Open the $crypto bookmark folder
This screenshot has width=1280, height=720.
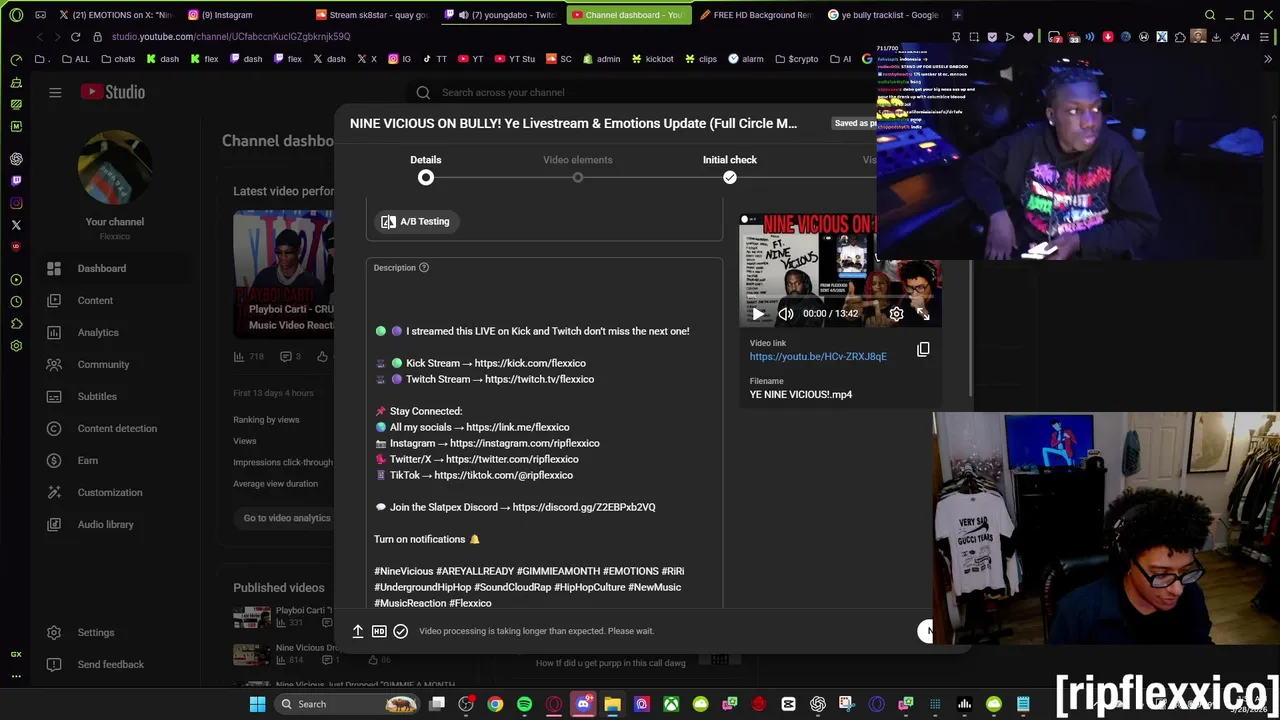click(796, 59)
